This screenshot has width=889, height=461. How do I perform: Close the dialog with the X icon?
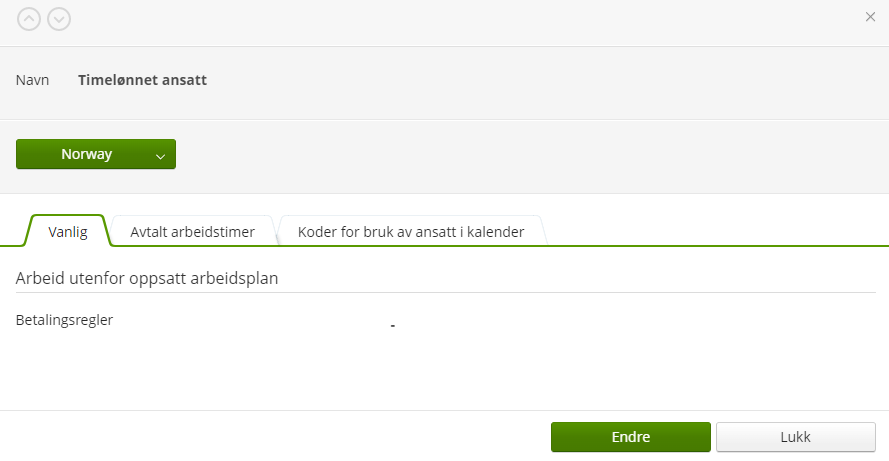[x=870, y=17]
